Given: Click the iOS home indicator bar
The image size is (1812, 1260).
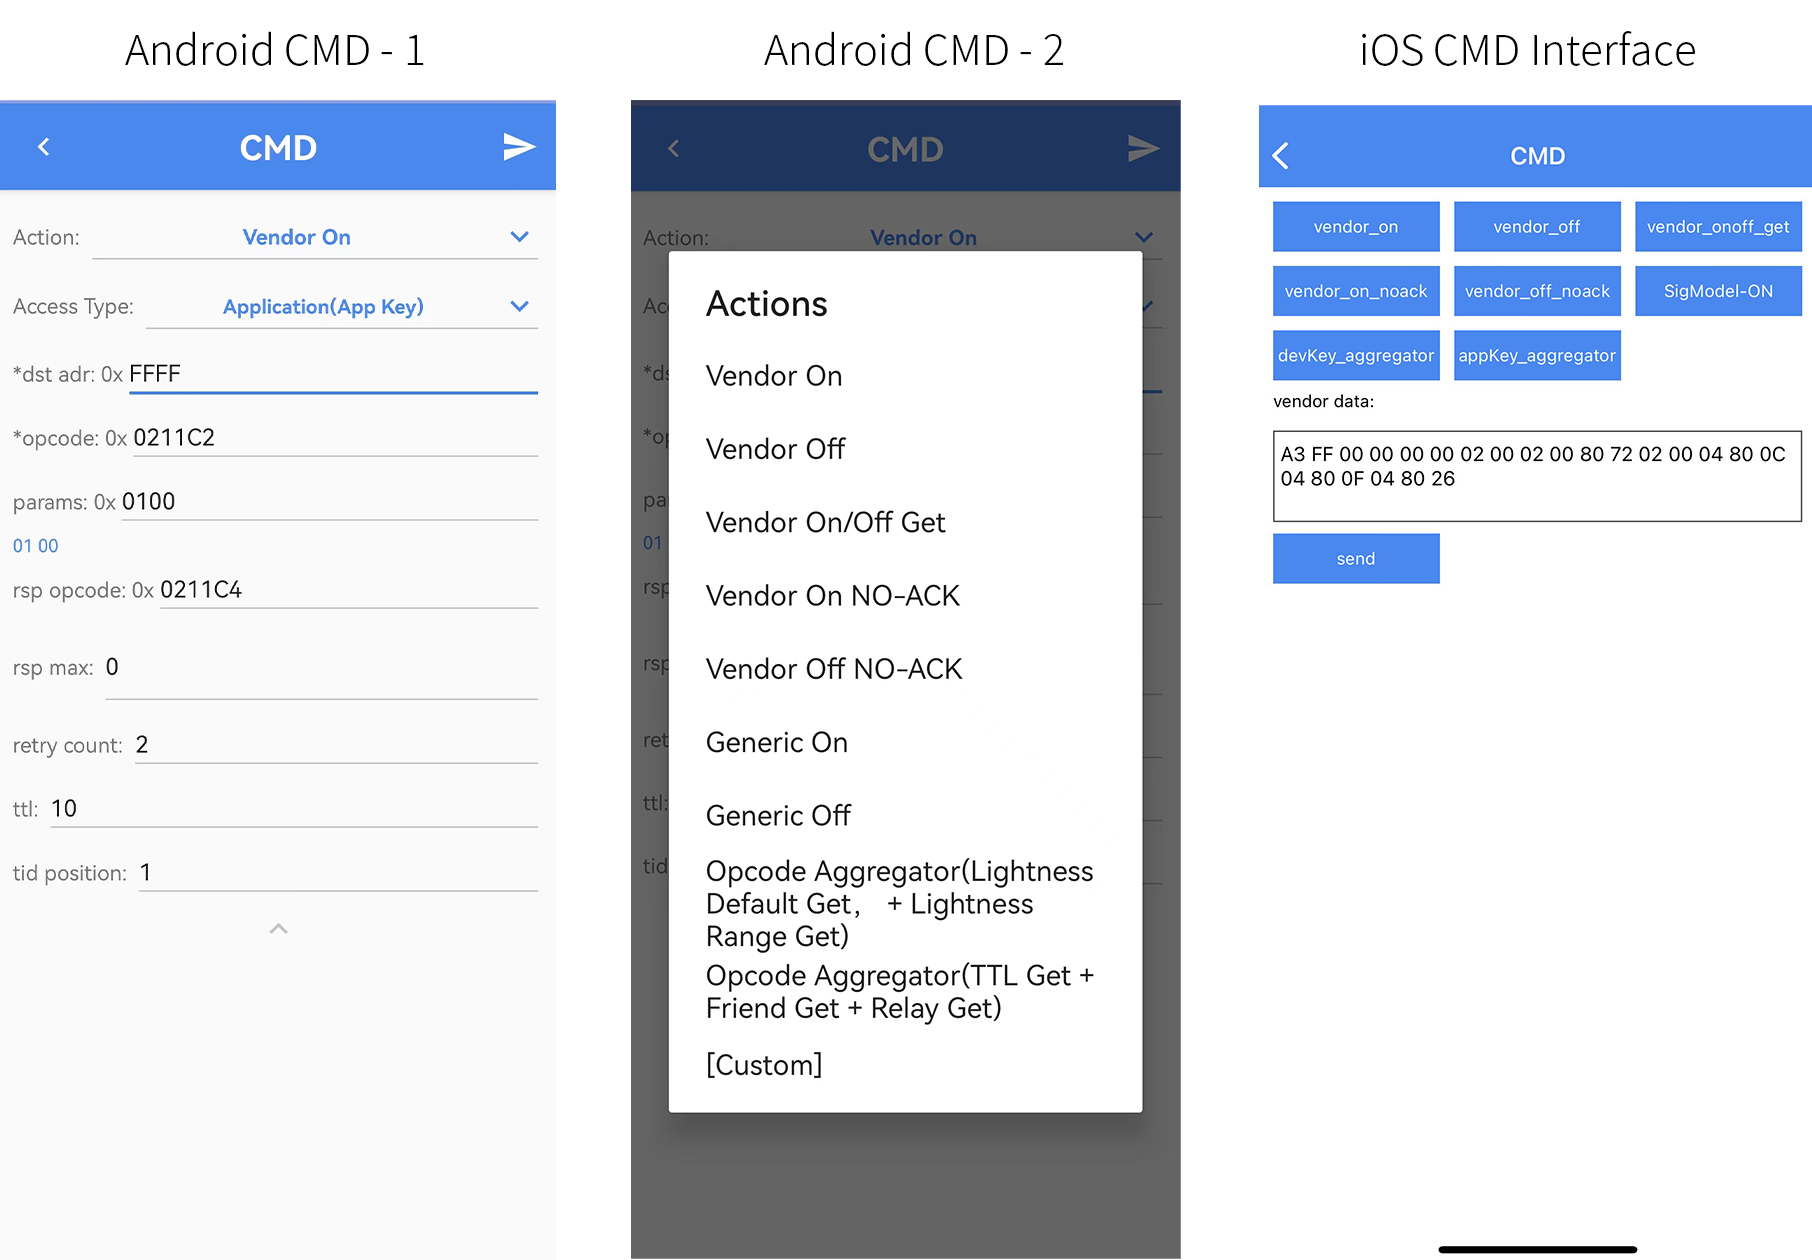Looking at the screenshot, I should [1537, 1249].
